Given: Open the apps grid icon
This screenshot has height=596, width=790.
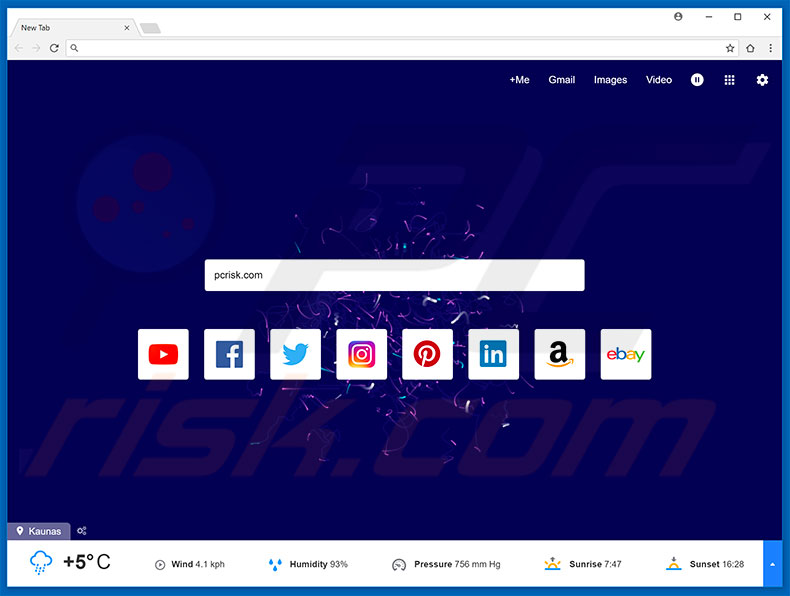Looking at the screenshot, I should pos(729,80).
